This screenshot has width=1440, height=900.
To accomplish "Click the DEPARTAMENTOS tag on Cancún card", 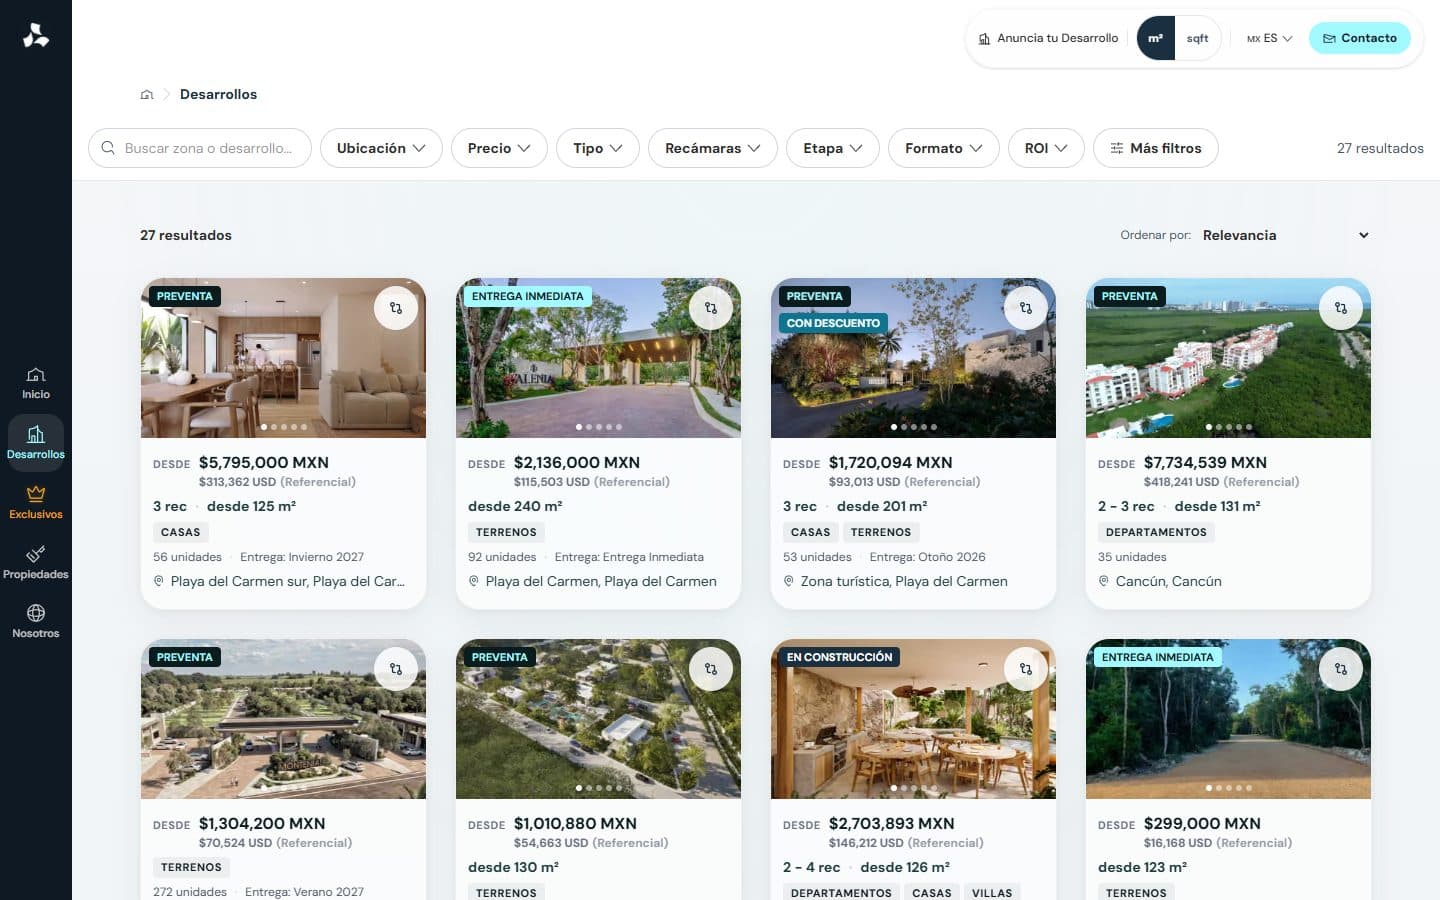I will 1156,532.
